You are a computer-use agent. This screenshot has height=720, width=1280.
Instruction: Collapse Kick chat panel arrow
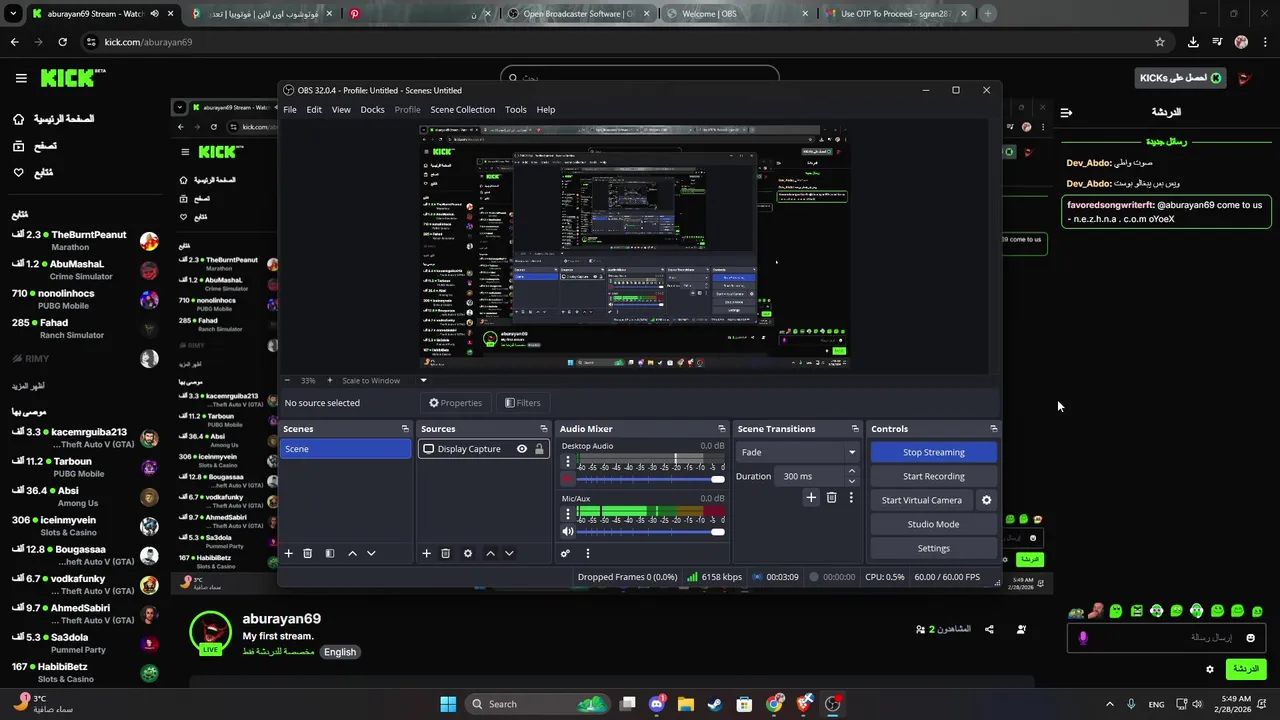[1066, 112]
